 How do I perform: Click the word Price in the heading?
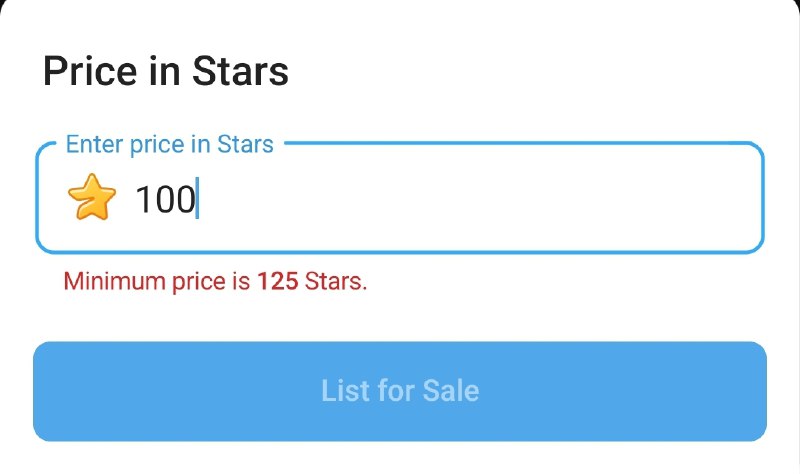(90, 71)
